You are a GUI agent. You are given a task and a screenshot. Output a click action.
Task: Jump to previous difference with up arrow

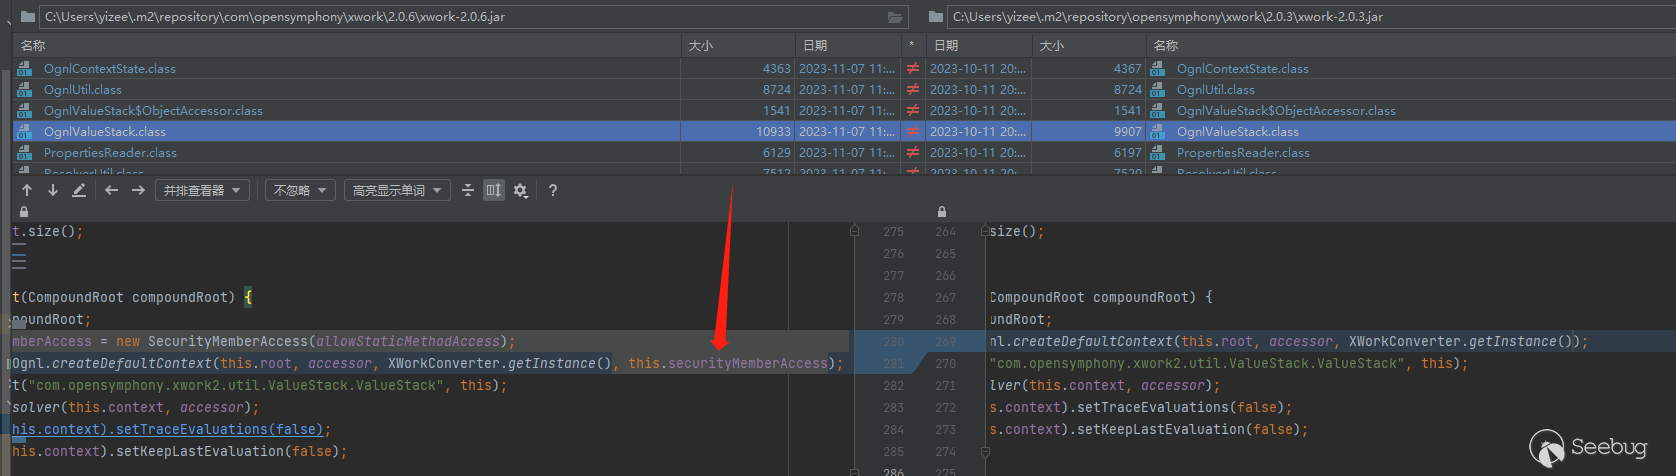point(27,190)
